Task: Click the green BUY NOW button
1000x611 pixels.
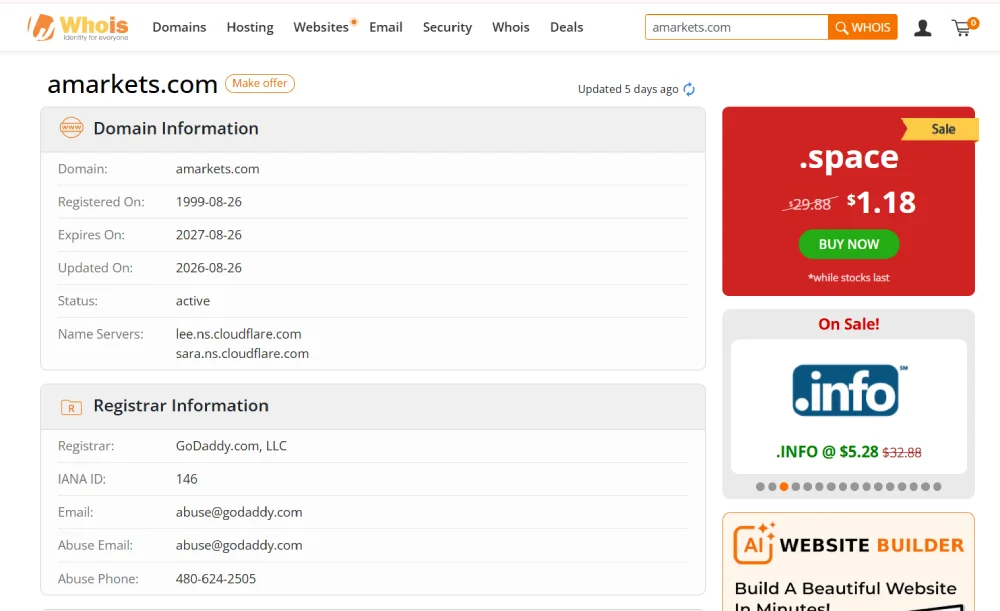Action: pos(849,244)
